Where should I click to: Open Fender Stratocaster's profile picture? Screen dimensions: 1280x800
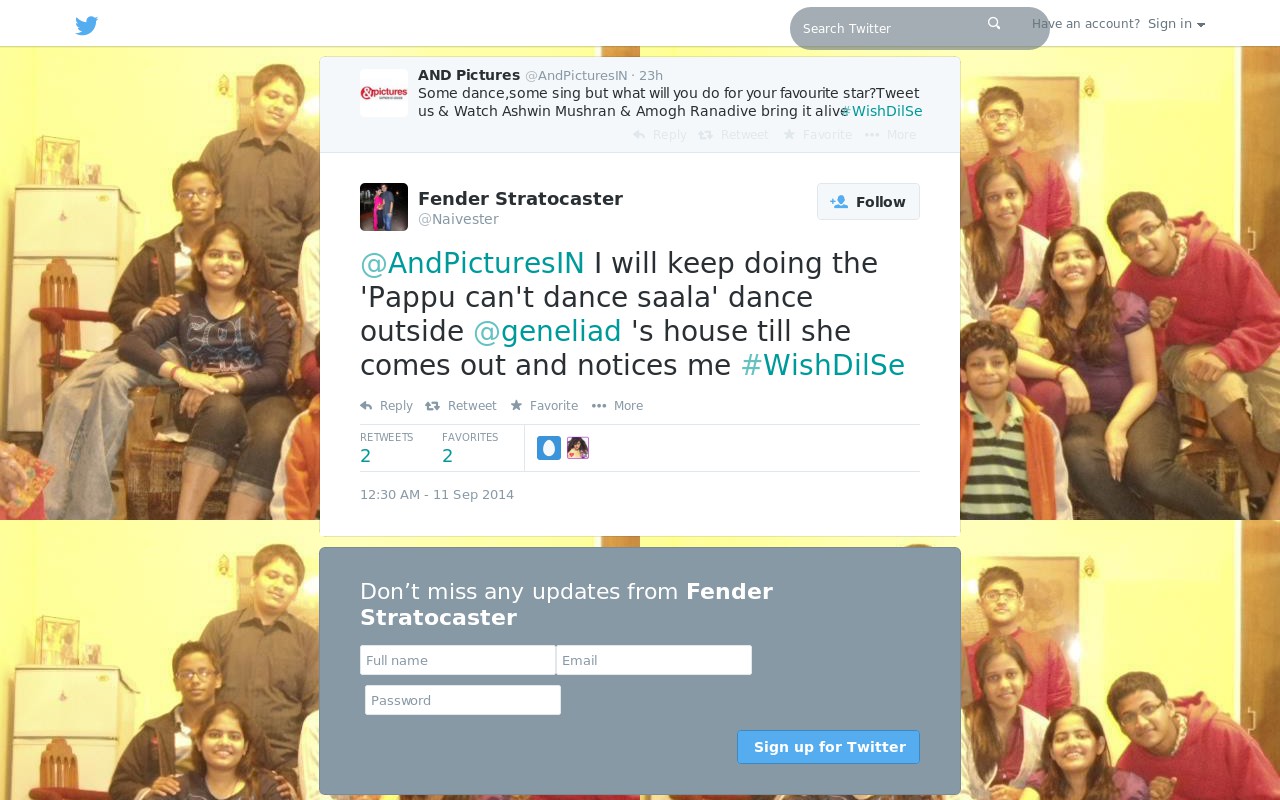384,207
